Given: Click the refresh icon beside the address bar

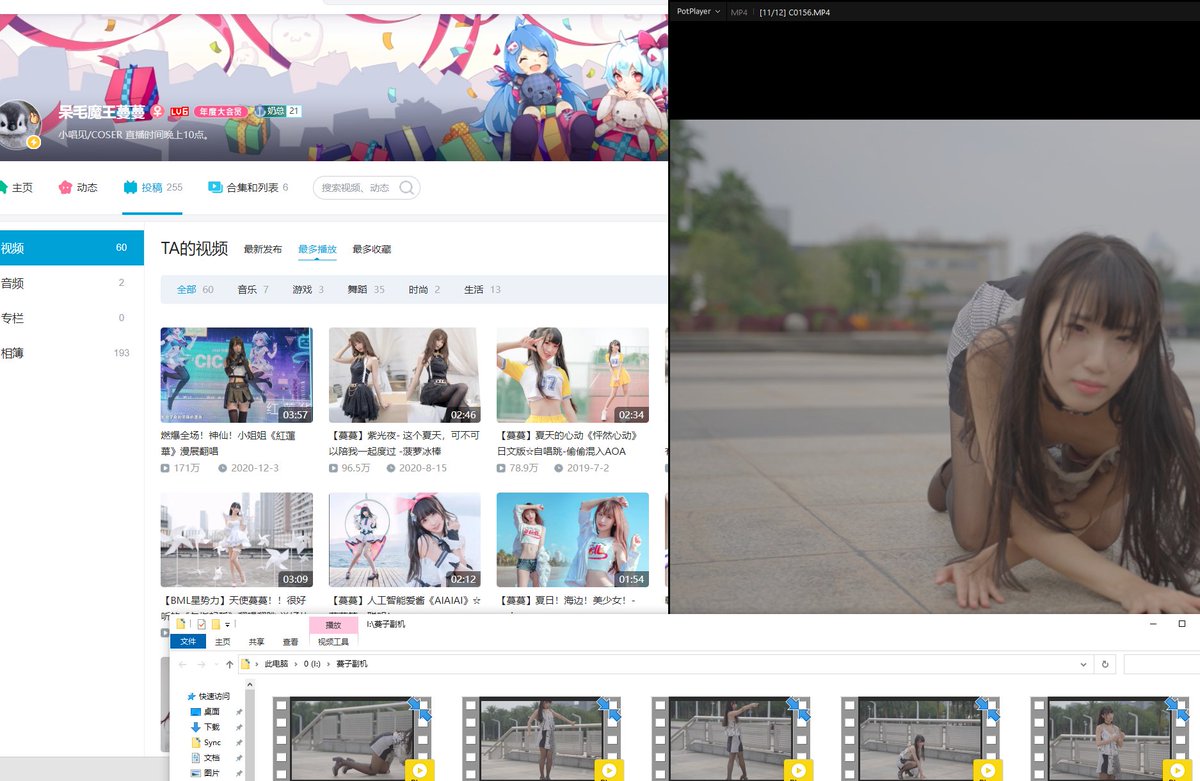Looking at the screenshot, I should (x=1105, y=663).
